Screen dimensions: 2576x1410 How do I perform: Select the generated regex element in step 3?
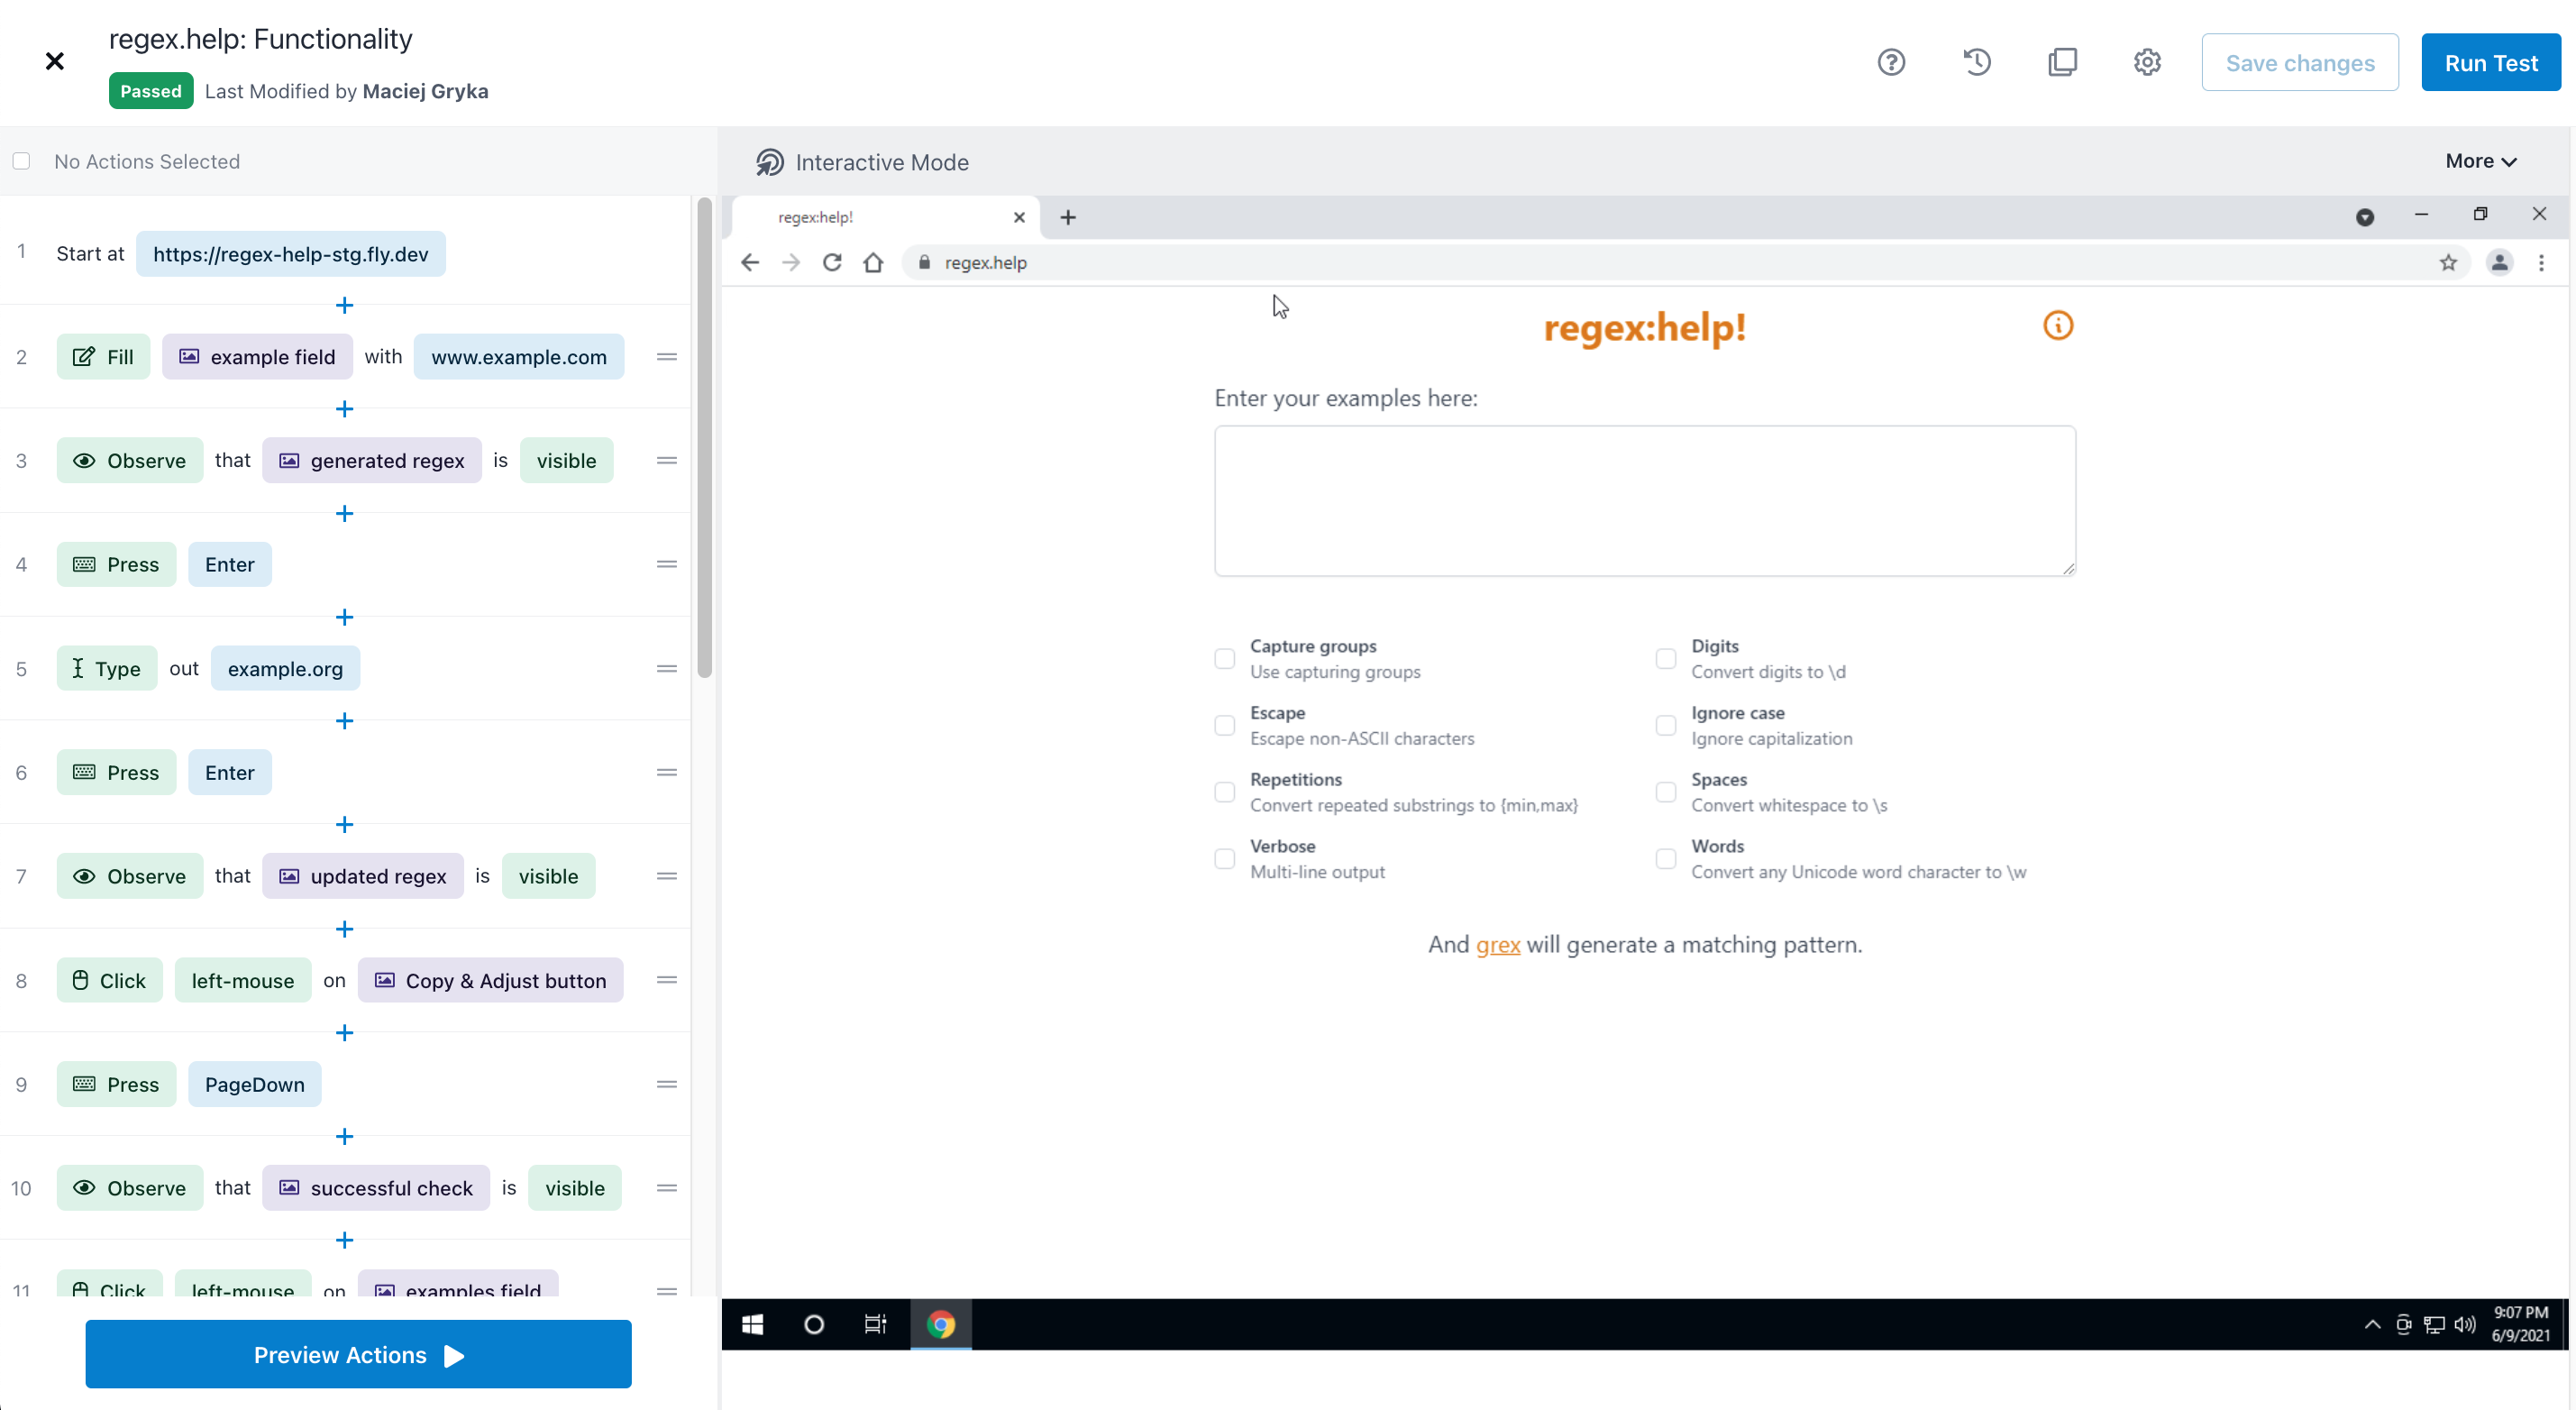[372, 461]
